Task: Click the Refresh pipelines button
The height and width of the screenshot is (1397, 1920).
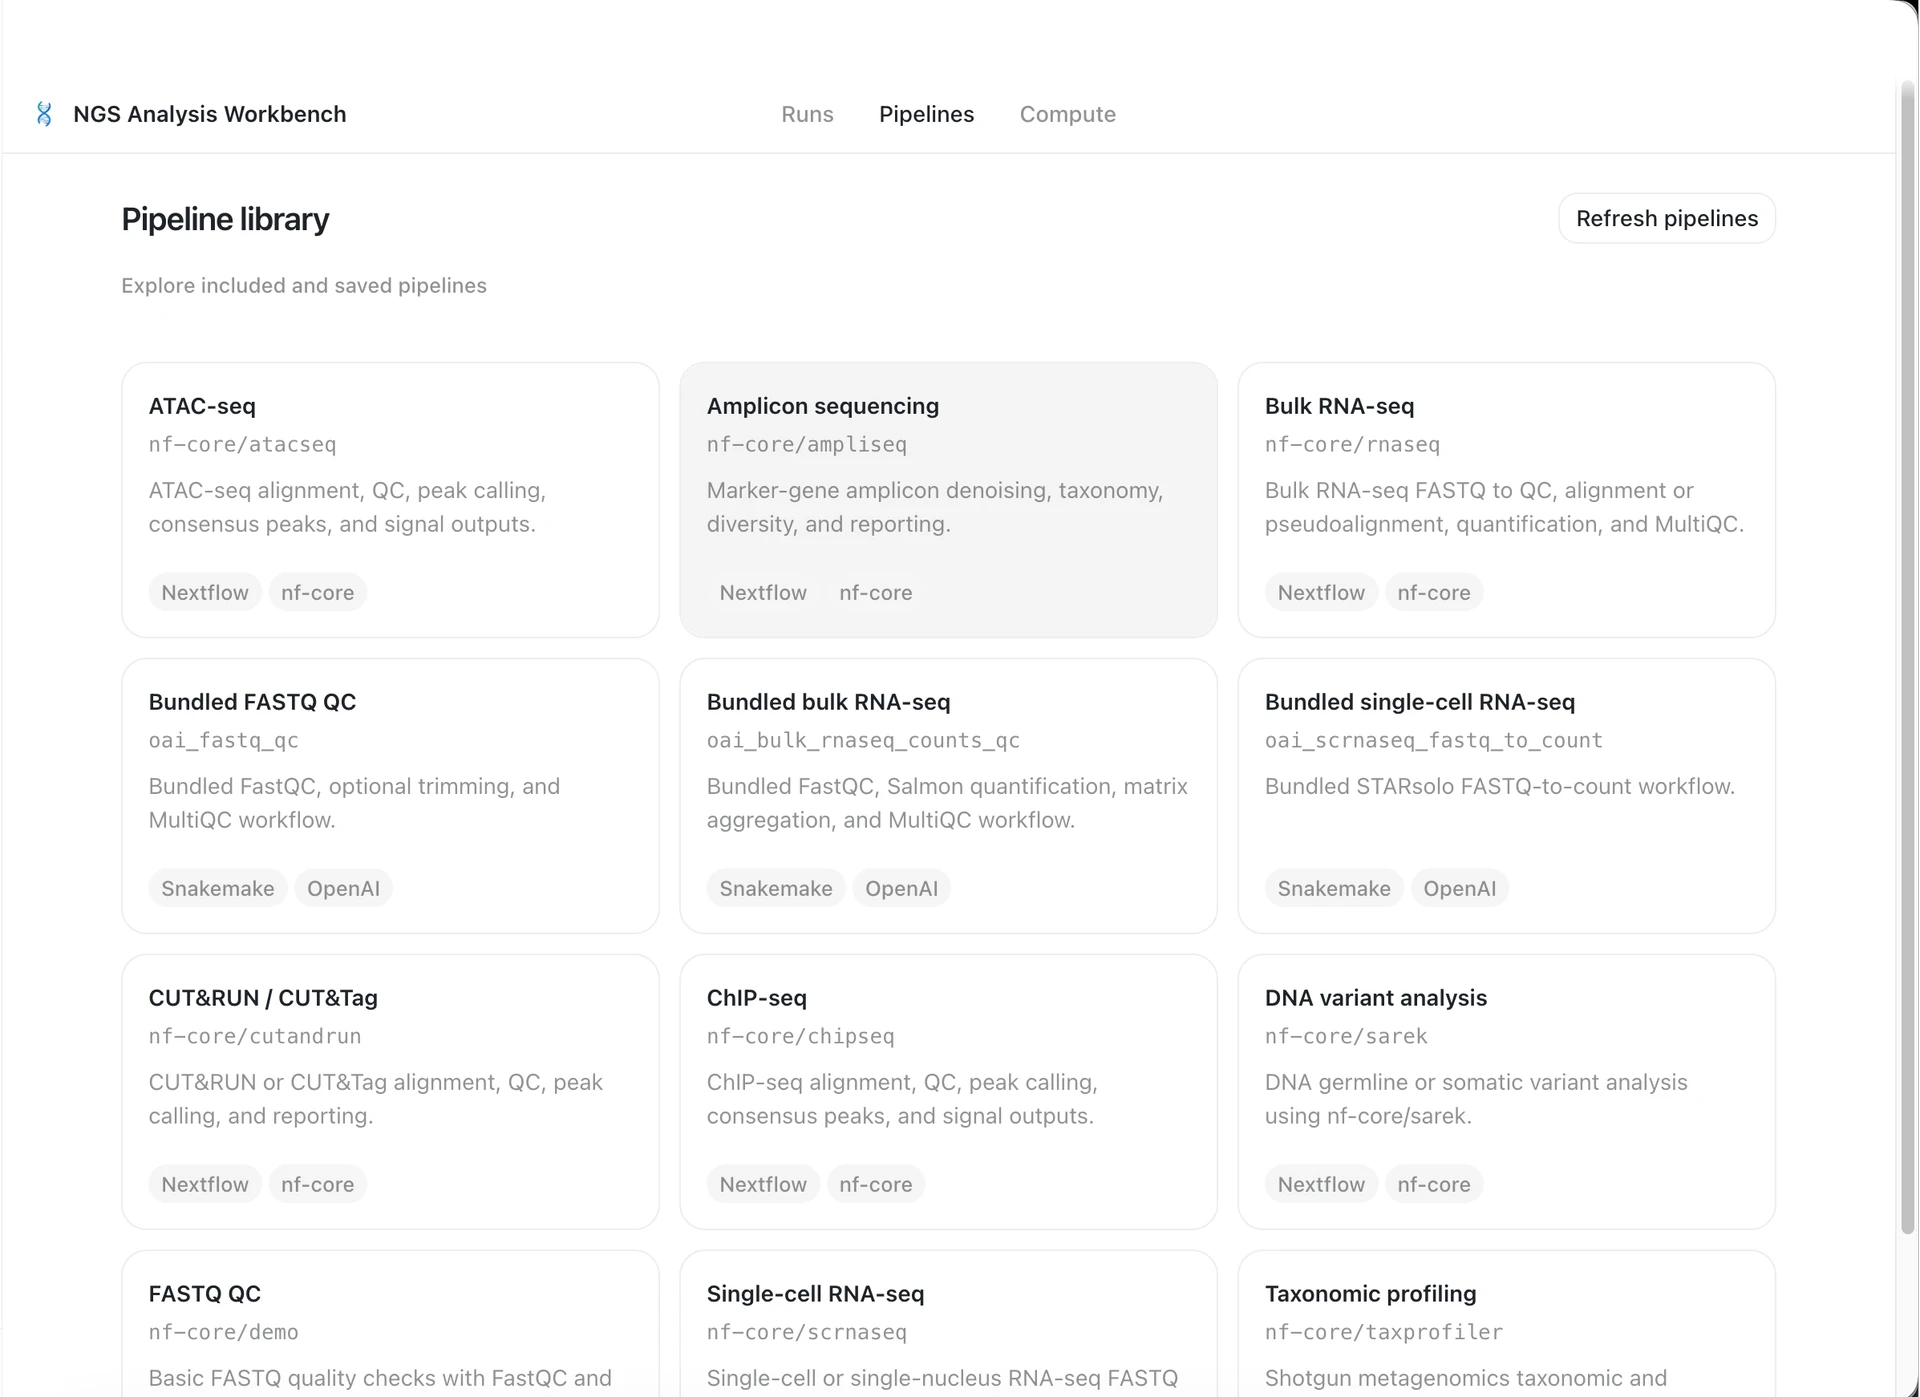Action: click(x=1666, y=218)
